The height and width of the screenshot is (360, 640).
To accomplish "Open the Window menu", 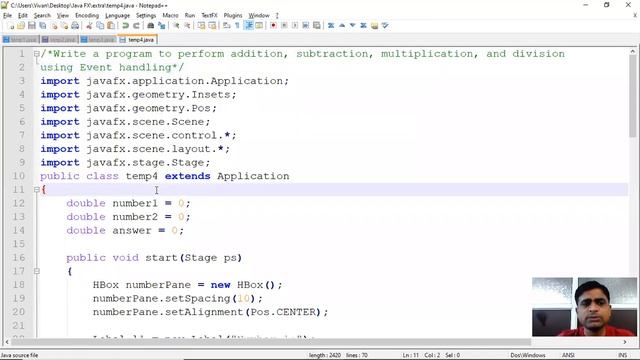I will pos(259,16).
